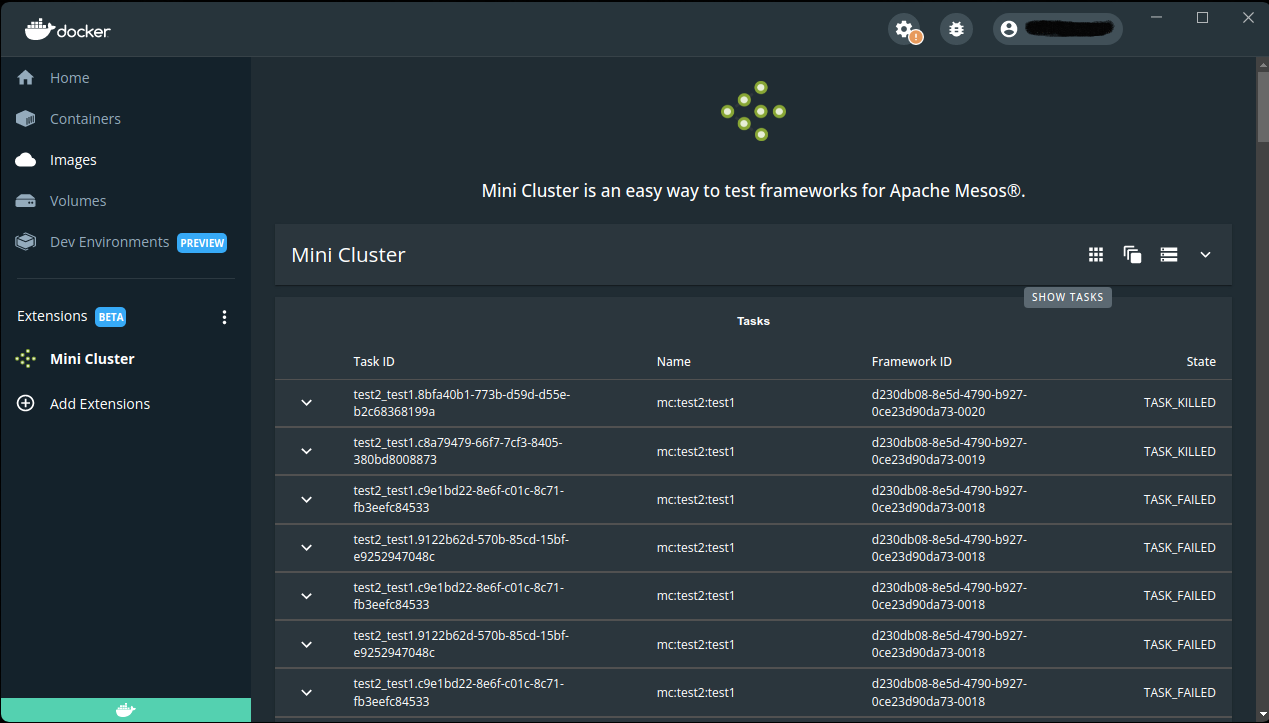Open the Troubleshoot bug icon

click(956, 29)
